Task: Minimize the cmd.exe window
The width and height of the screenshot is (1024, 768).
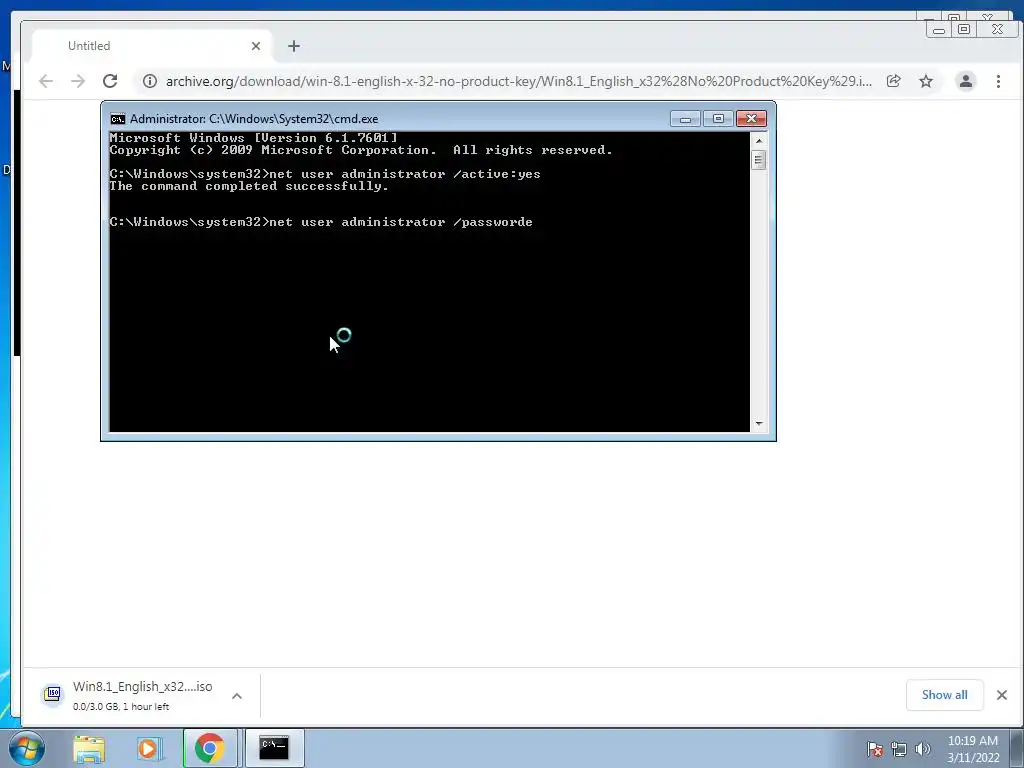Action: [685, 119]
